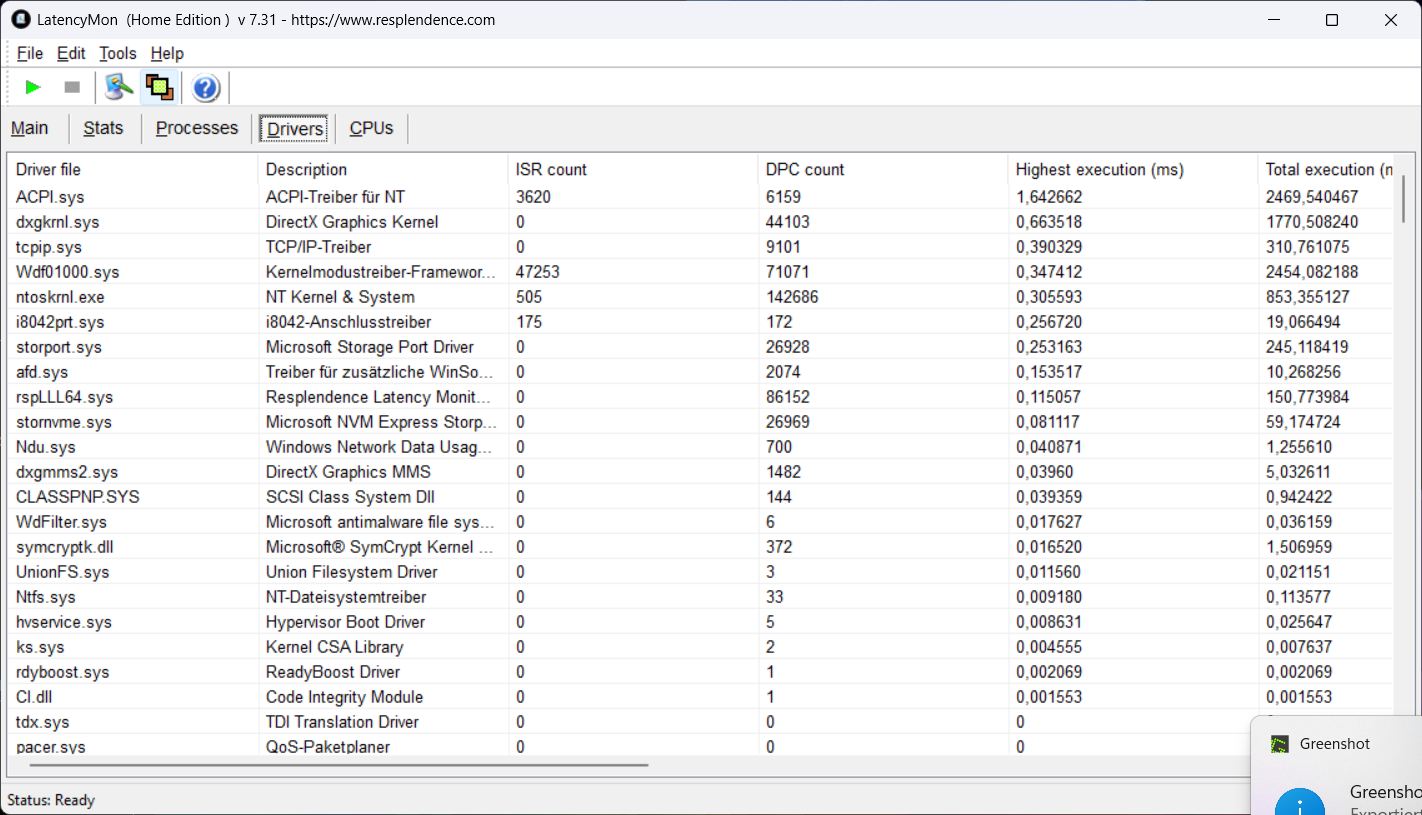
Task: Open the Edit menu
Action: tap(71, 53)
